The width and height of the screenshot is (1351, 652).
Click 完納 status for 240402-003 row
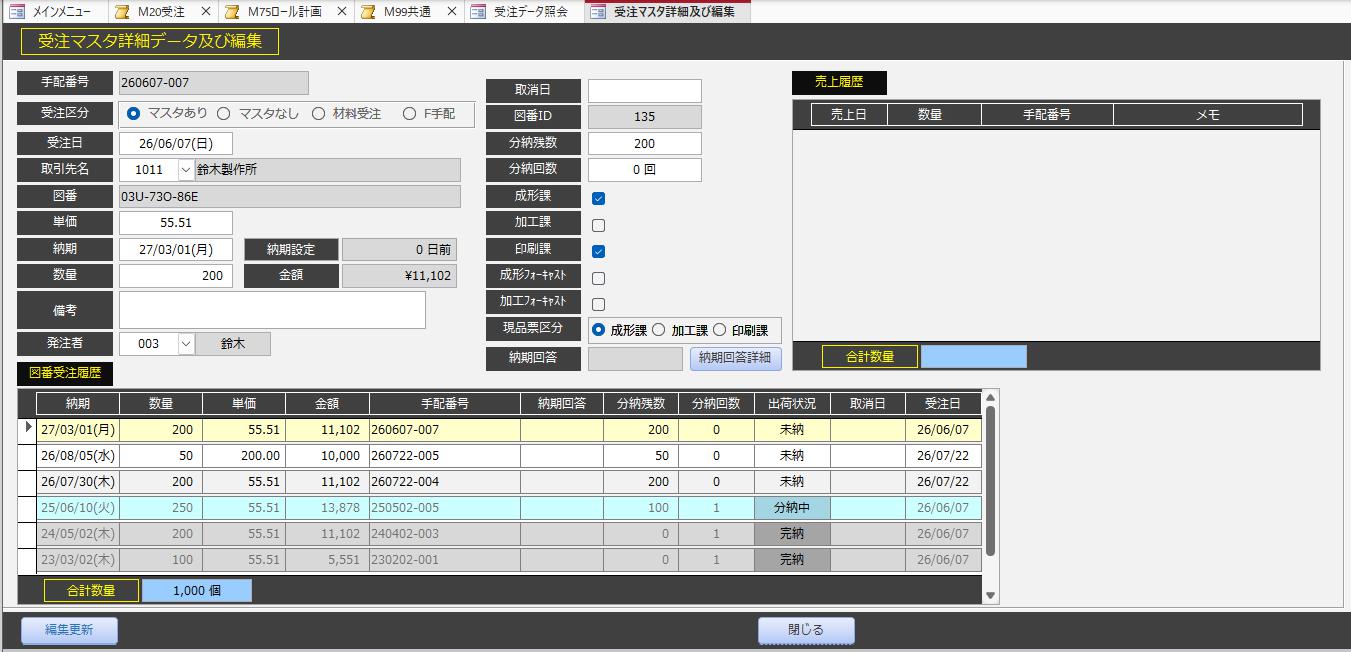(792, 534)
